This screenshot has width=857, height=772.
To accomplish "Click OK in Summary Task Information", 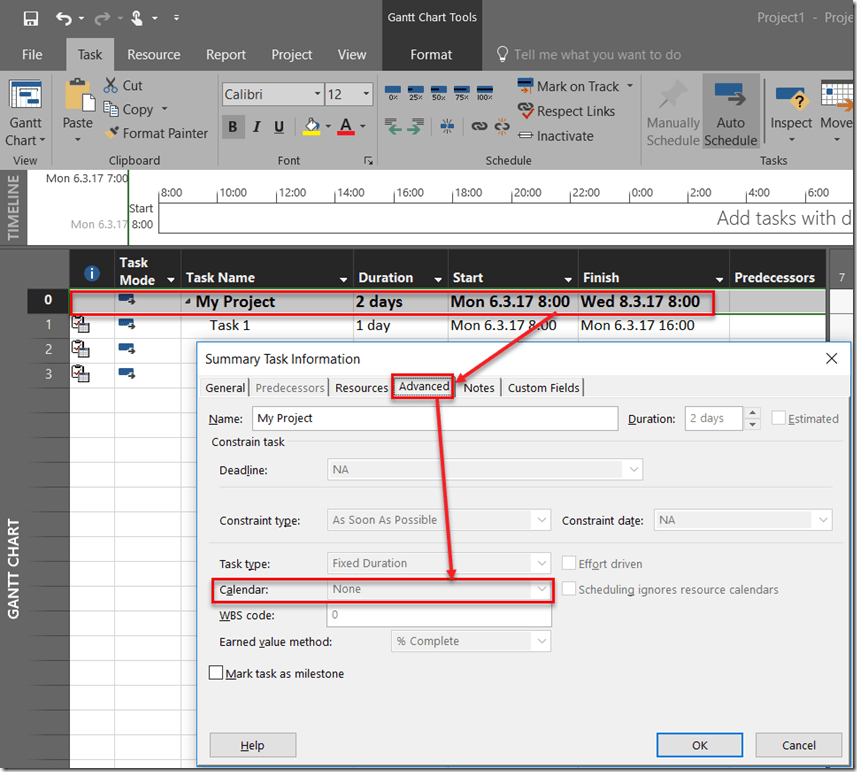I will click(699, 745).
